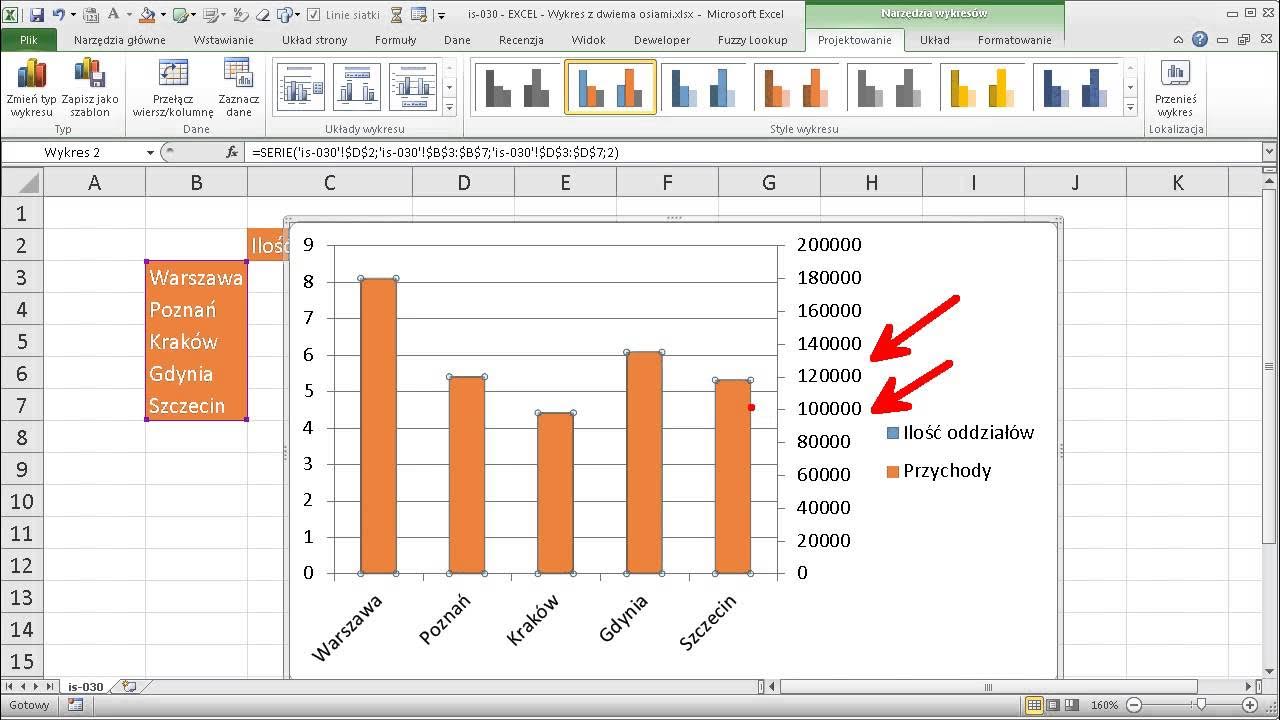Select the third chart layout thumbnail
The width and height of the screenshot is (1280, 720).
[413, 87]
